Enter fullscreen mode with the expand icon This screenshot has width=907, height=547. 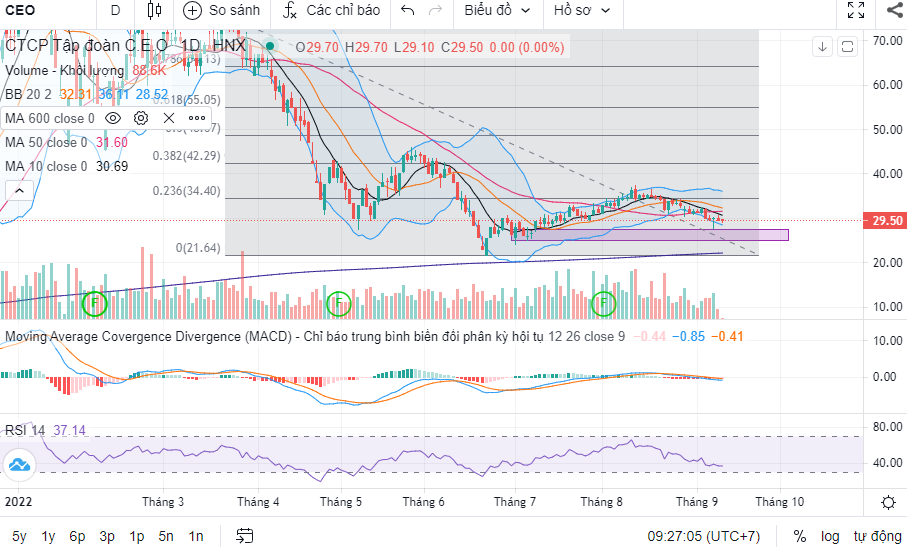click(856, 11)
